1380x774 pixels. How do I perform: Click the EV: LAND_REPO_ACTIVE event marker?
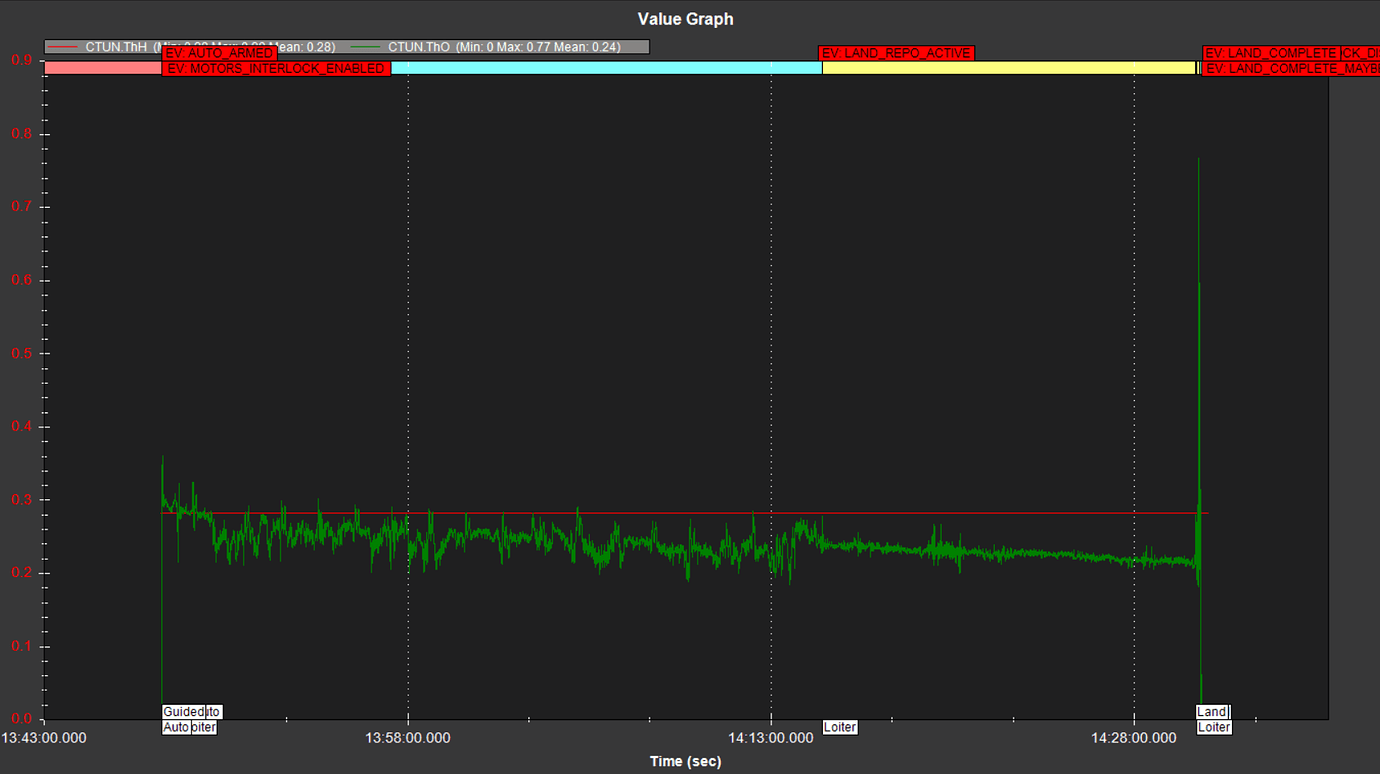click(895, 53)
